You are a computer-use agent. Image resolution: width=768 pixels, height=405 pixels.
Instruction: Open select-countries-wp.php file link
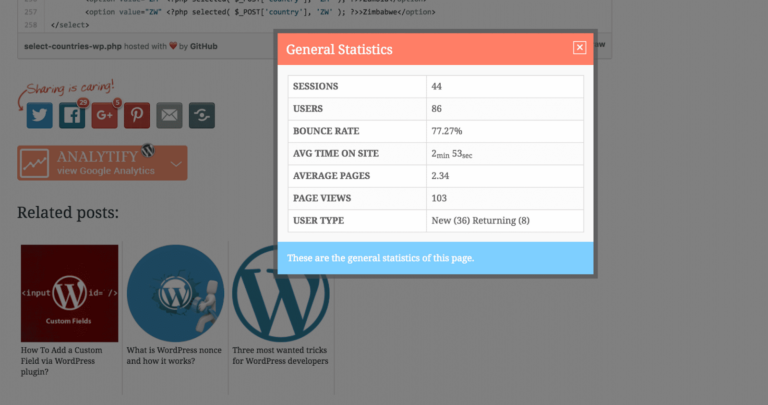pyautogui.click(x=72, y=46)
